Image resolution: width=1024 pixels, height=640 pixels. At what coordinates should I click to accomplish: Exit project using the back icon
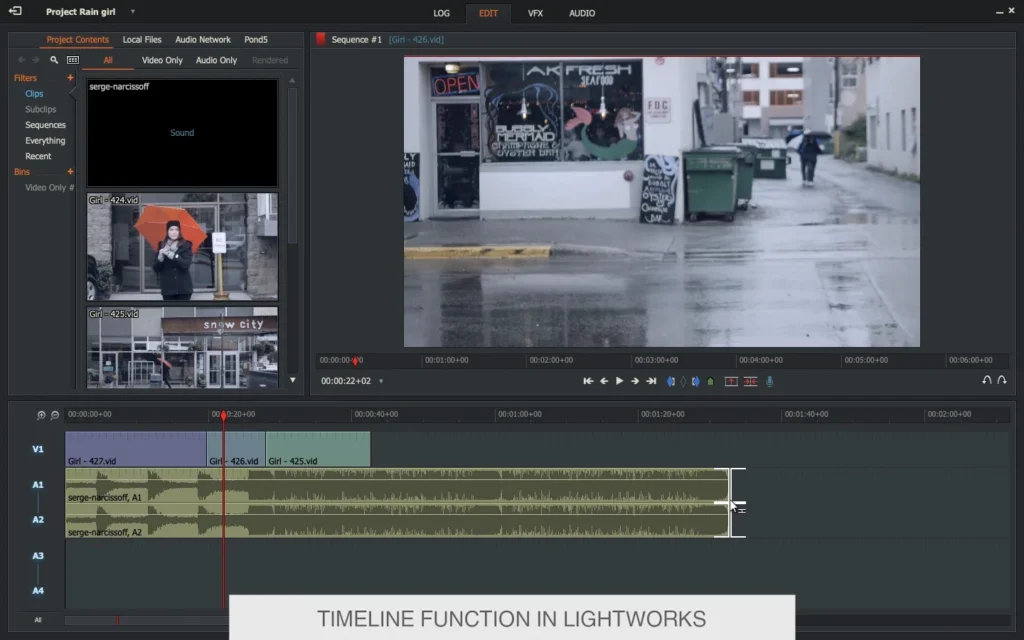click(x=15, y=11)
